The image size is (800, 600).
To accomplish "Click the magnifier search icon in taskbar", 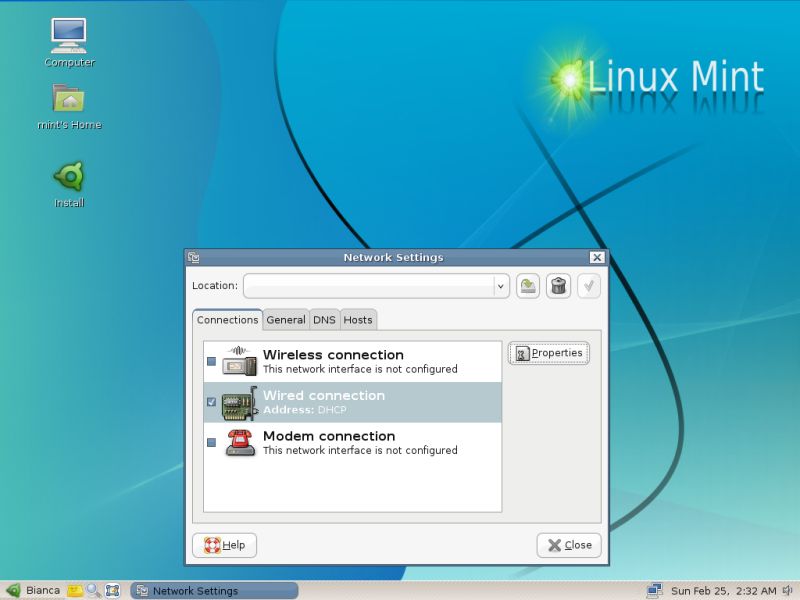I will [x=93, y=590].
